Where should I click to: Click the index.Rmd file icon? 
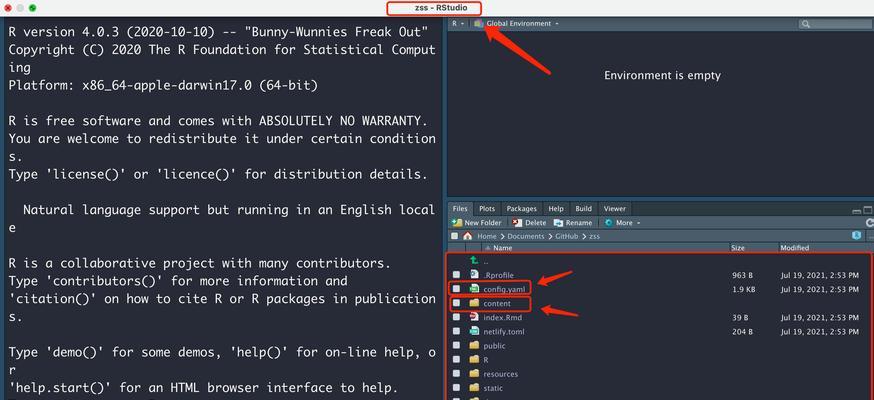click(x=474, y=317)
